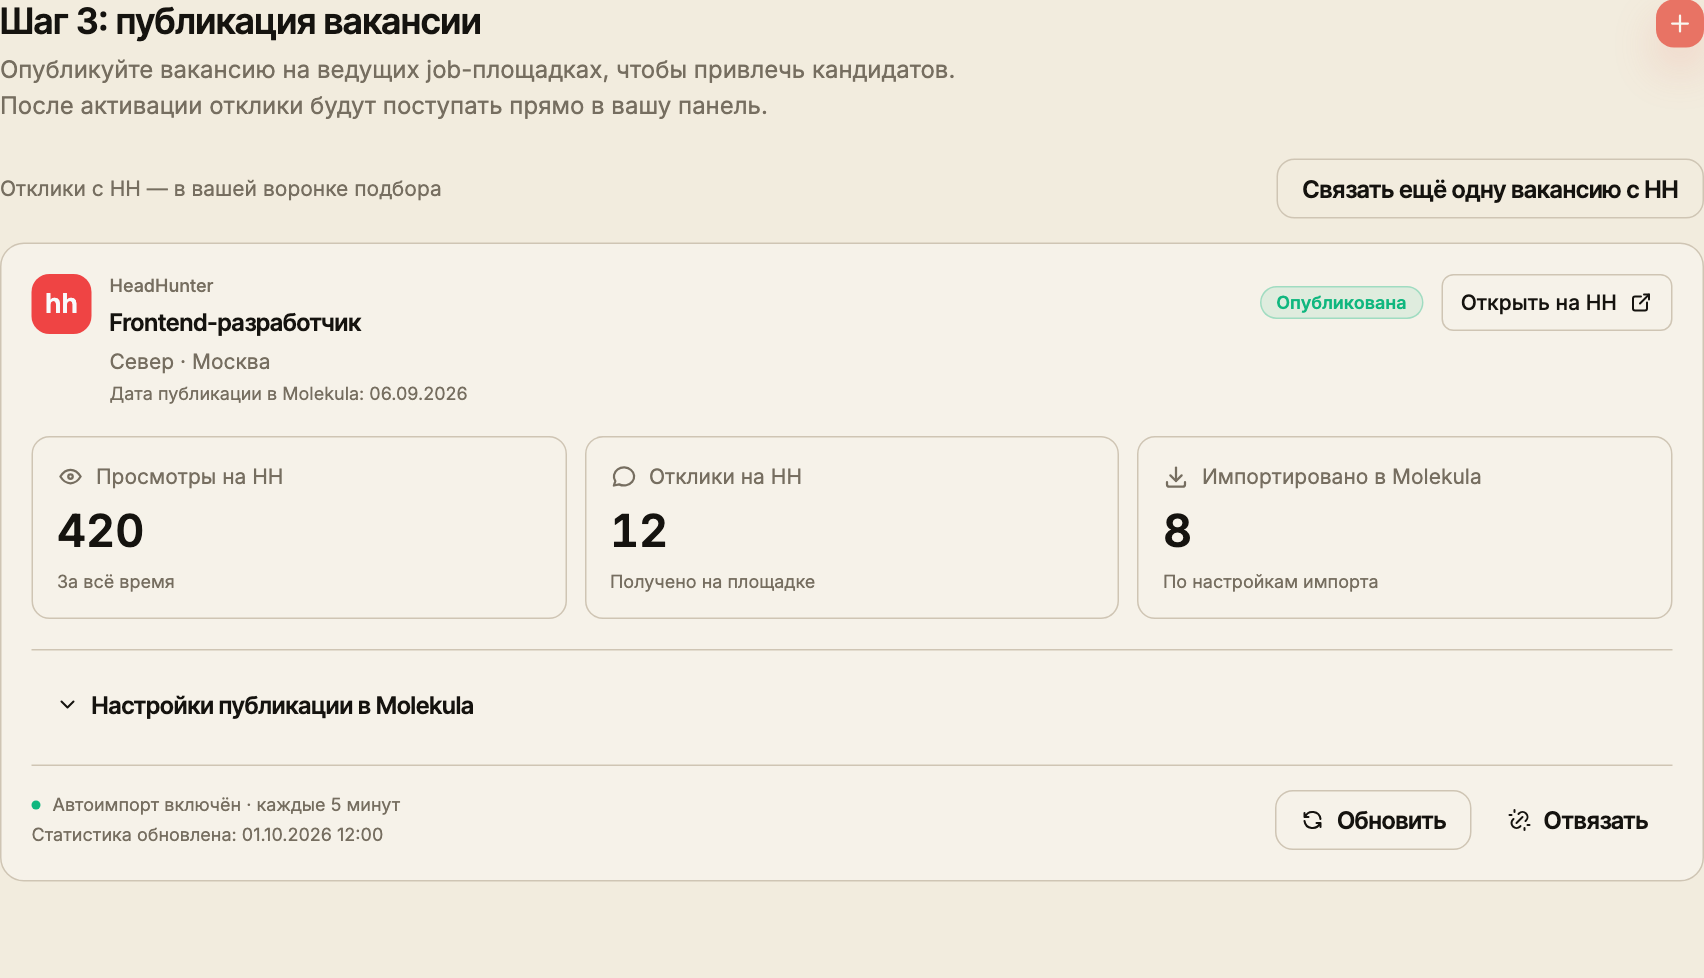1704x978 pixels.
Task: Click the publication date 06.09.2026 line
Action: tap(288, 394)
